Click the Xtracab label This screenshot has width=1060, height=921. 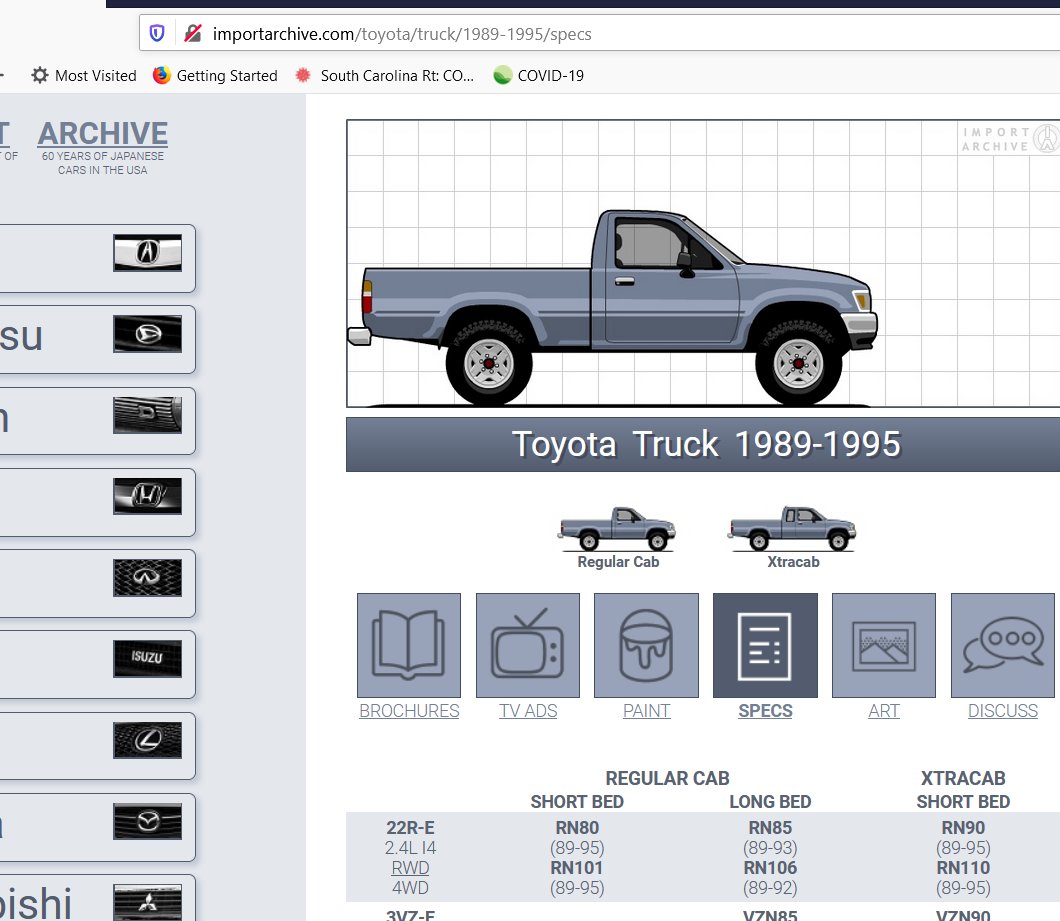click(793, 562)
